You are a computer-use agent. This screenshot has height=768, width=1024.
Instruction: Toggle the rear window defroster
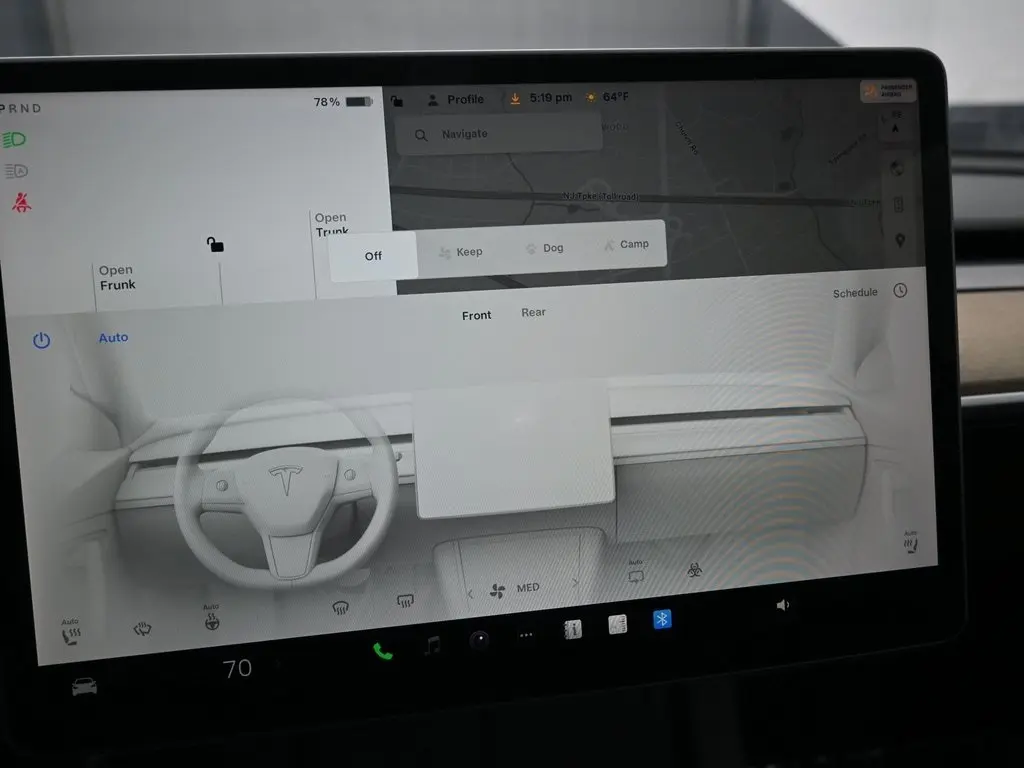coord(405,601)
